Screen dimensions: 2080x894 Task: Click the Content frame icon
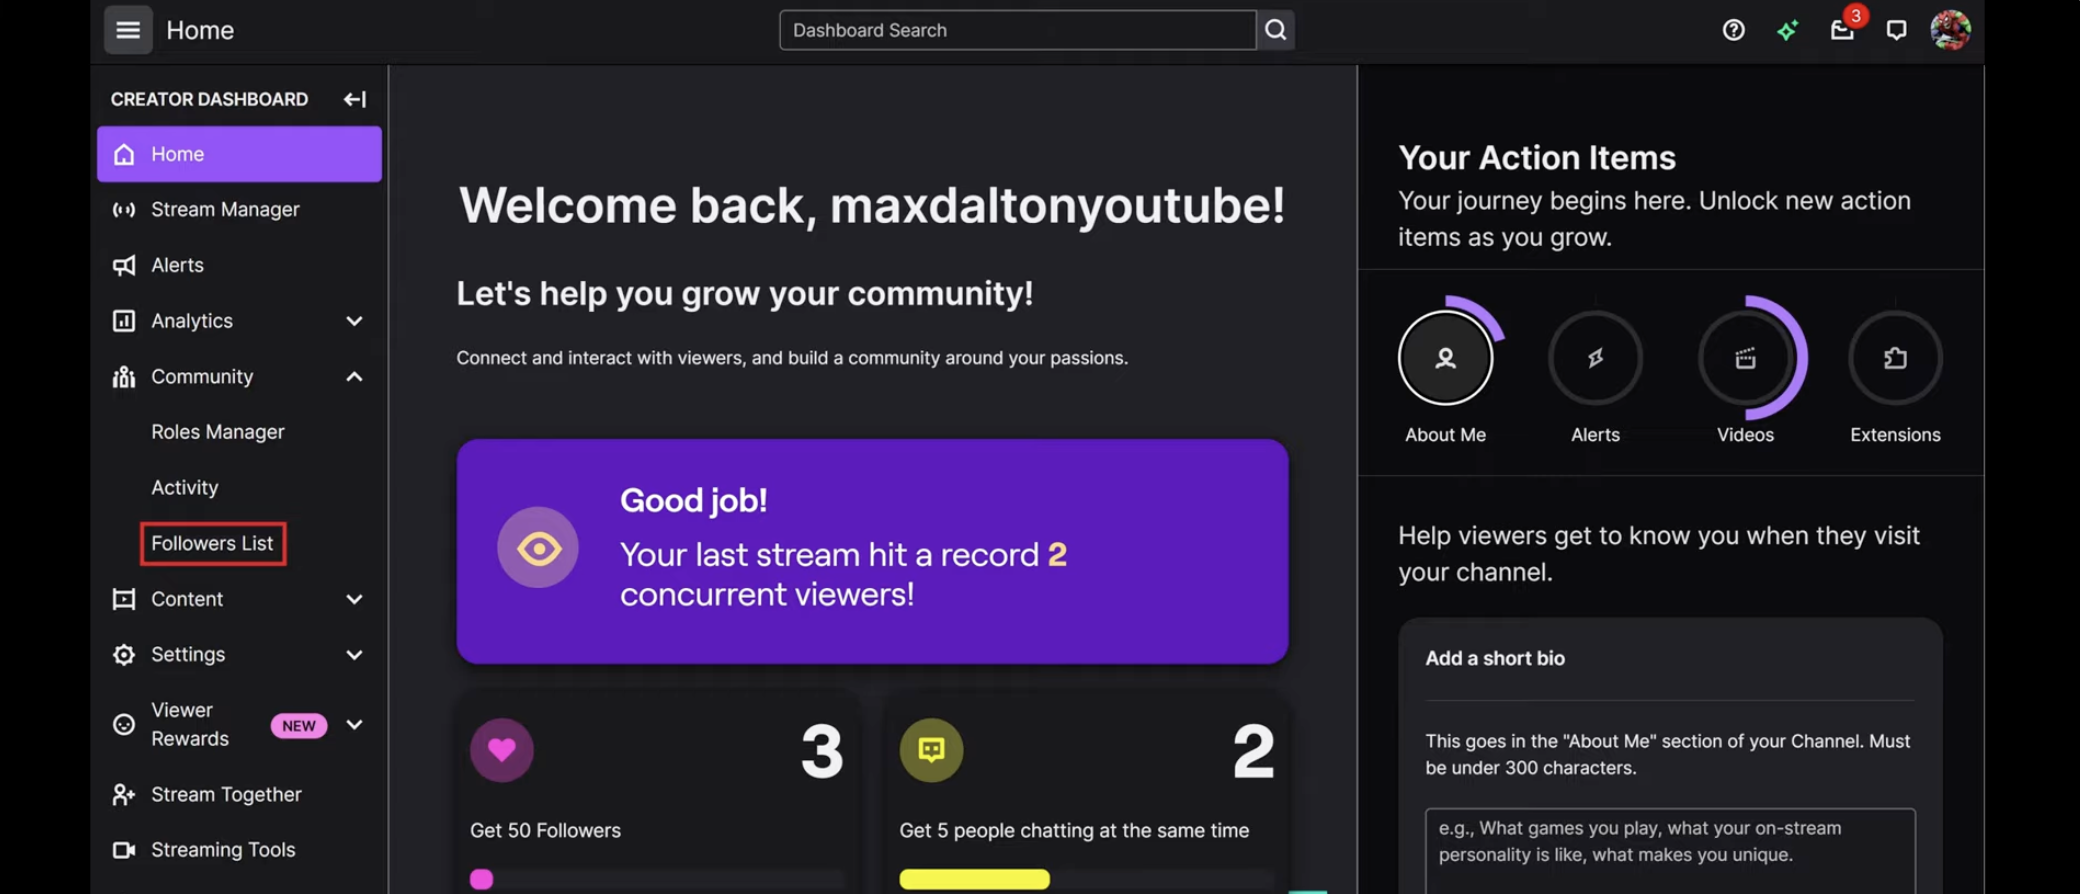click(124, 599)
